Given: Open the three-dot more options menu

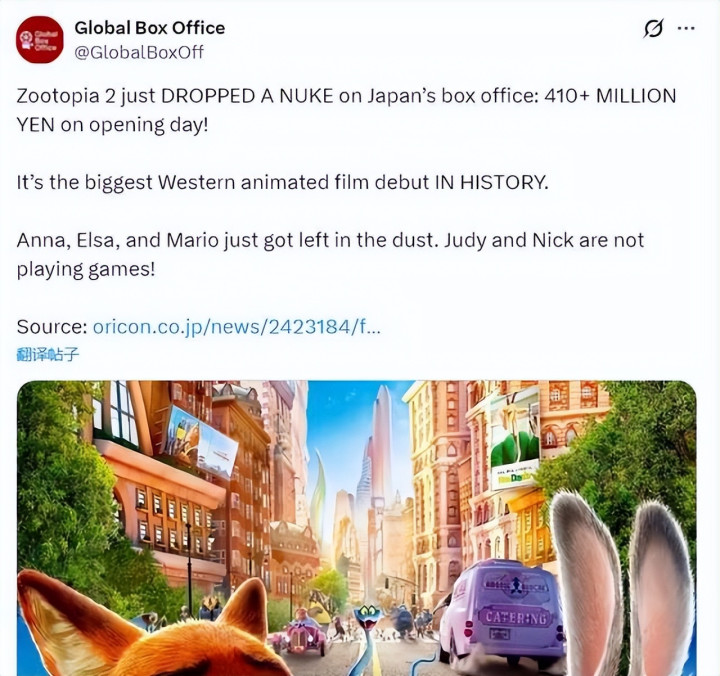Looking at the screenshot, I should pyautogui.click(x=686, y=28).
